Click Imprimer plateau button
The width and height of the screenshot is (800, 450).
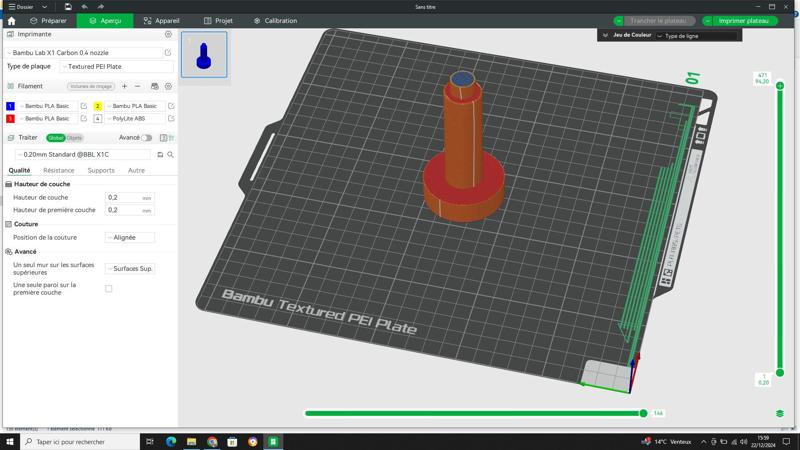743,21
